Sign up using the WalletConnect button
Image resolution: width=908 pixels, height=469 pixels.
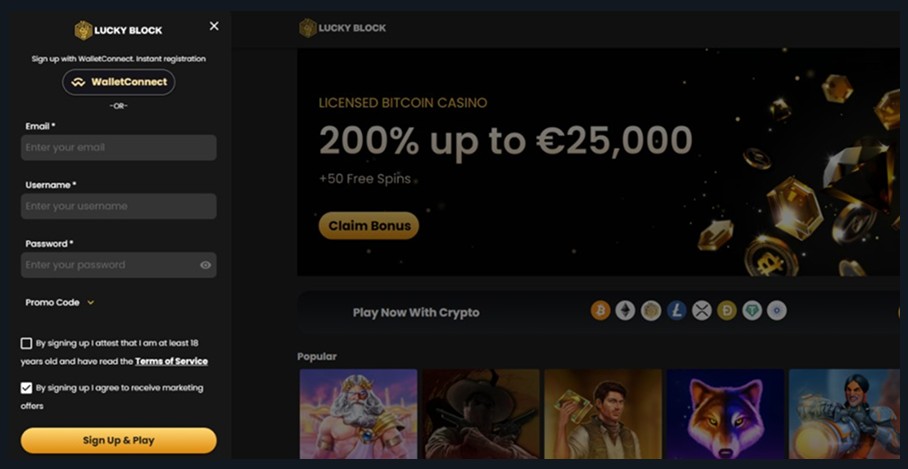click(119, 82)
